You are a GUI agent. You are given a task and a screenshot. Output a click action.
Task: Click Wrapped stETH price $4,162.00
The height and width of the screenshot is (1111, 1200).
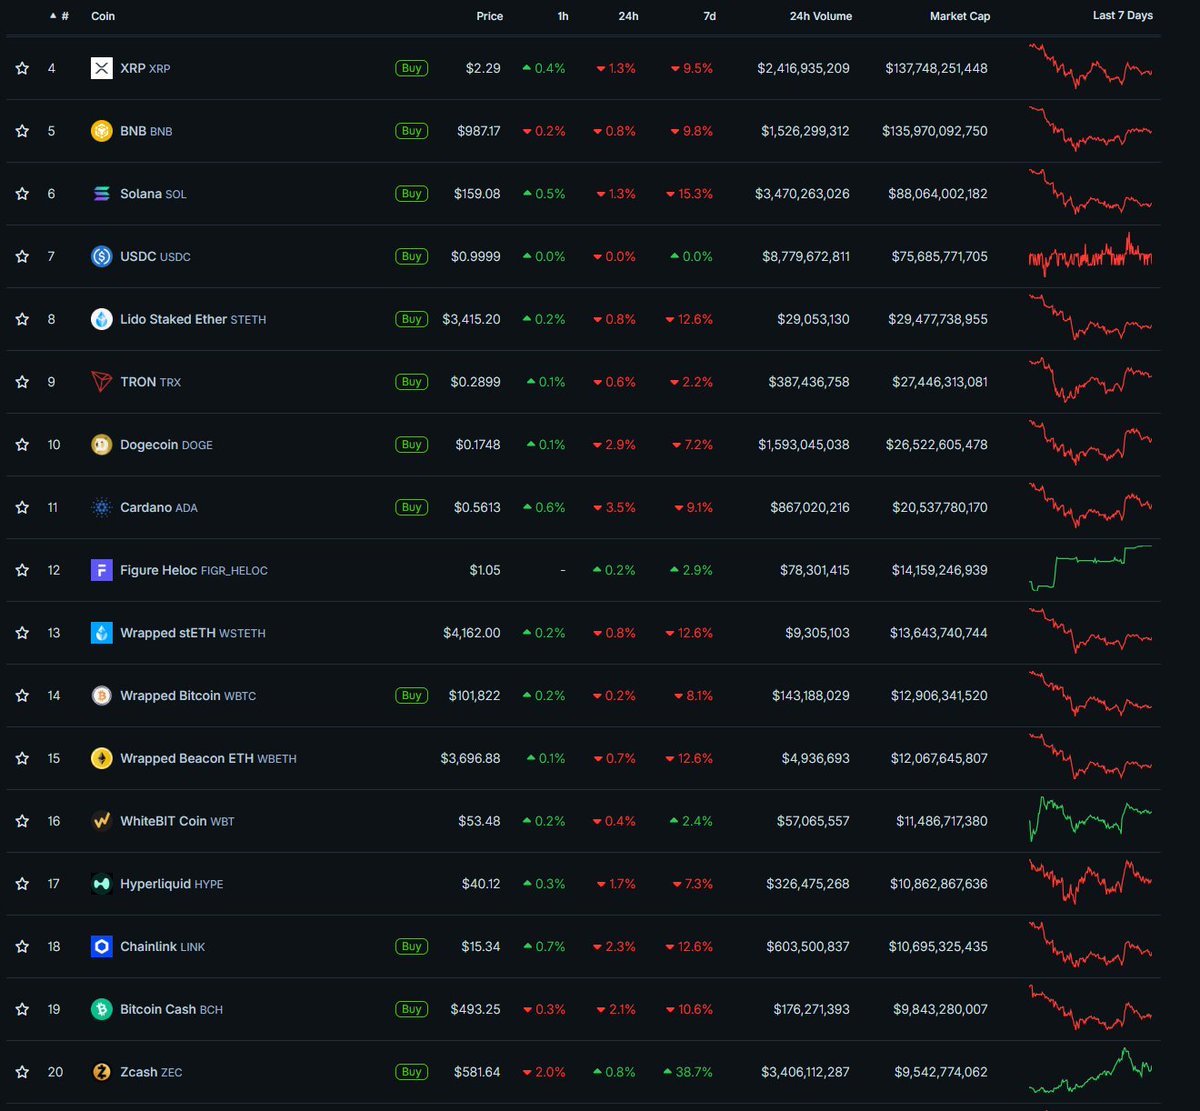click(x=472, y=633)
